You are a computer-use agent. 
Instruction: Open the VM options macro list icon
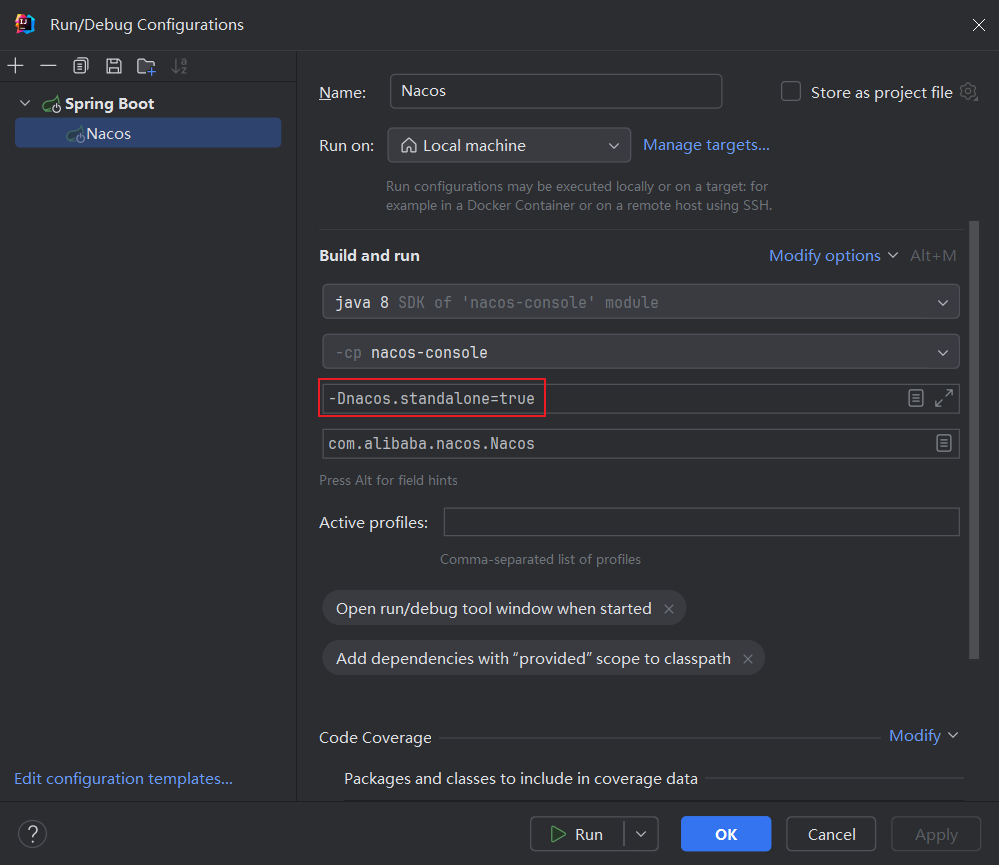pos(916,399)
